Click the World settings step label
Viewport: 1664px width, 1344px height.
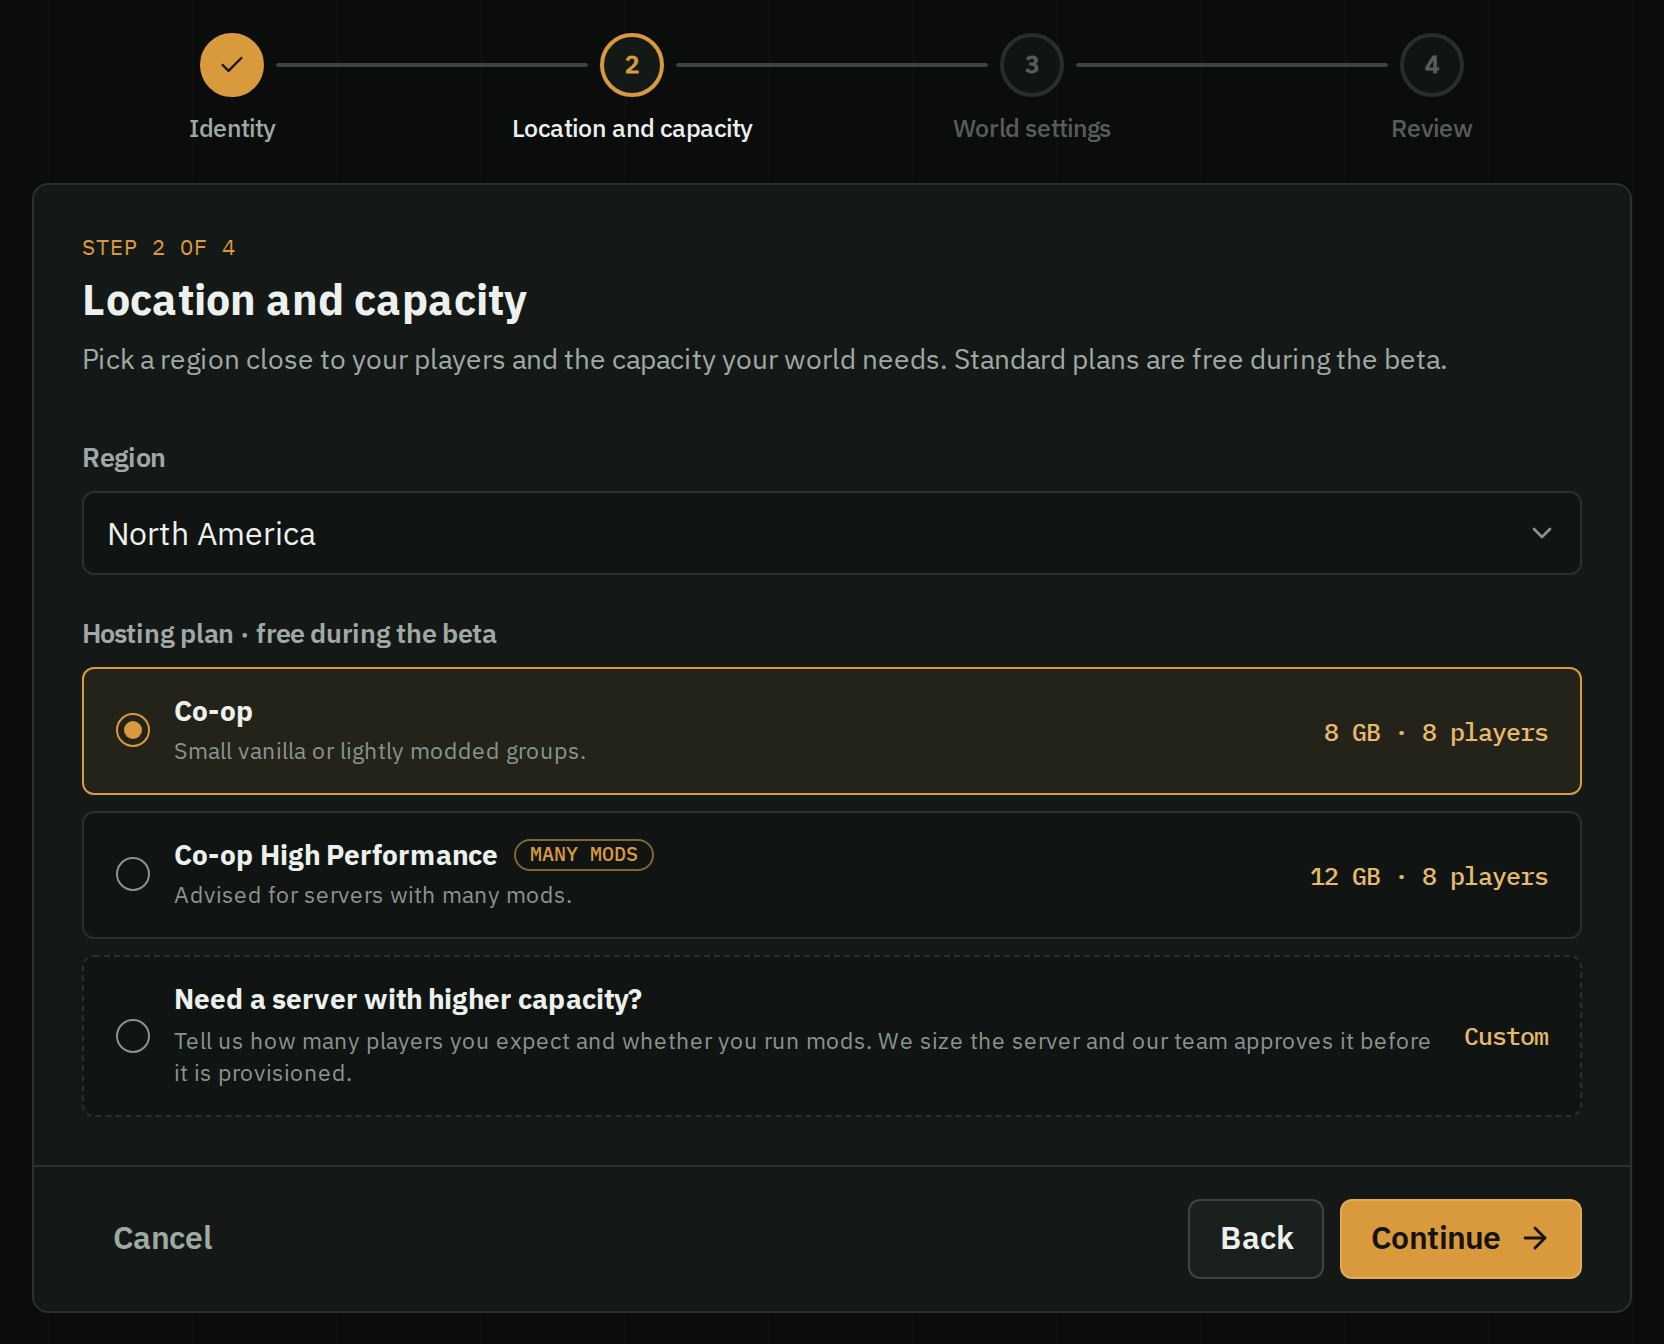(x=1032, y=129)
